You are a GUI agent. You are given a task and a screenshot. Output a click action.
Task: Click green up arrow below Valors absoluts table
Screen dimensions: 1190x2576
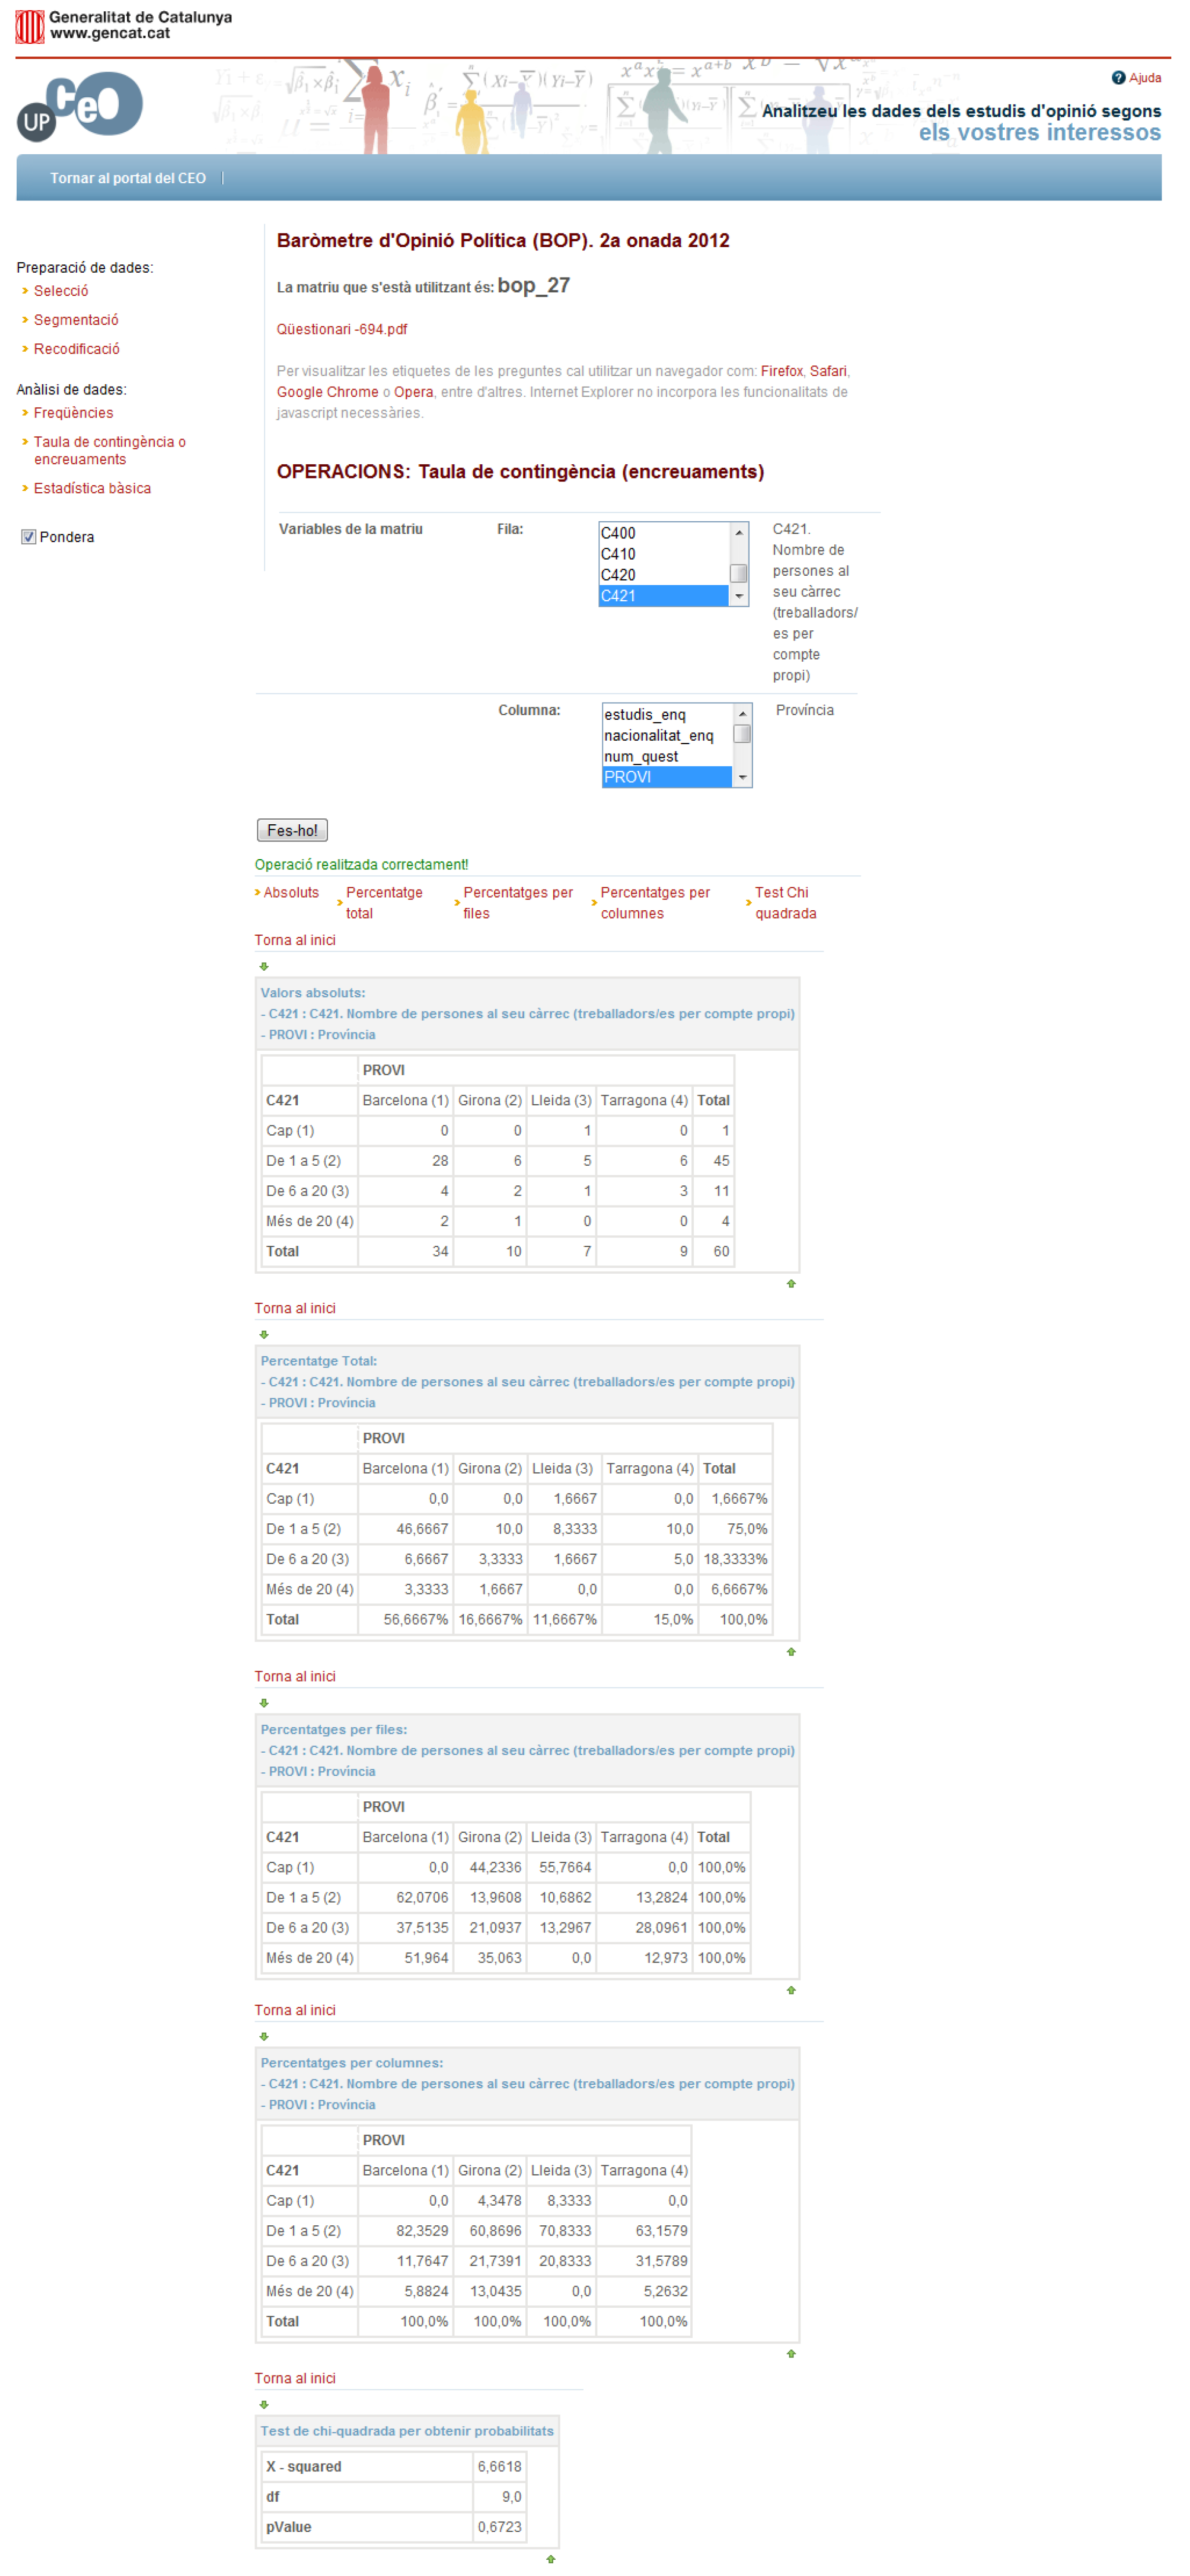pos(791,1284)
